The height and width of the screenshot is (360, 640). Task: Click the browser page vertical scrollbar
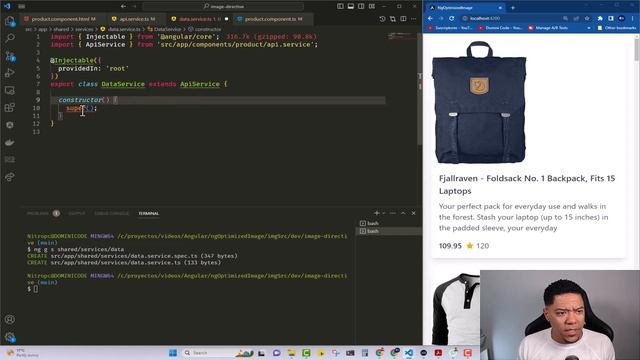(637, 49)
